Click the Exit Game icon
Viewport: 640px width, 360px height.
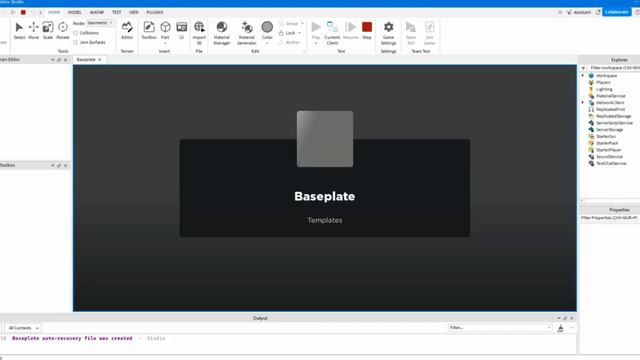(x=429, y=27)
